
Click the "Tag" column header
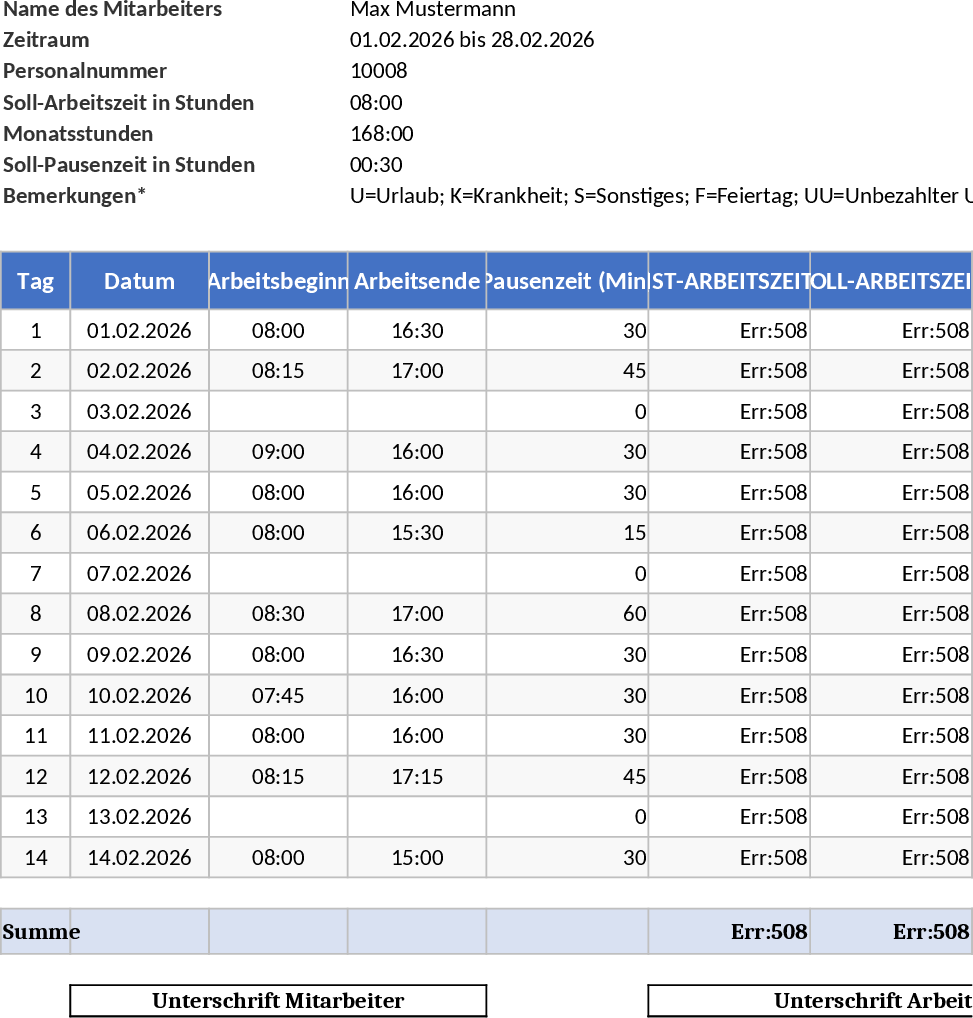(x=36, y=281)
